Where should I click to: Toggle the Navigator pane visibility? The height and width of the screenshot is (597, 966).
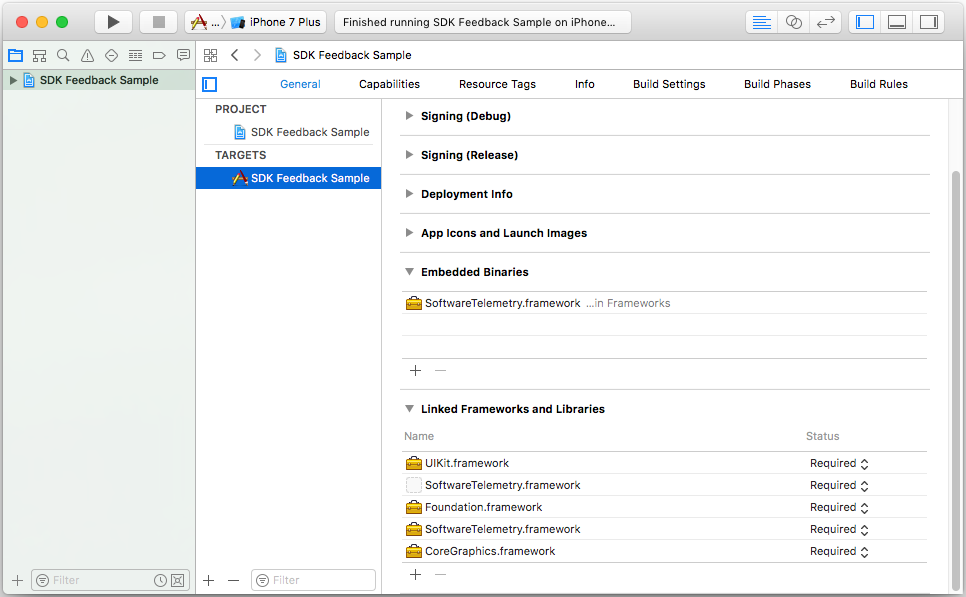[x=865, y=22]
